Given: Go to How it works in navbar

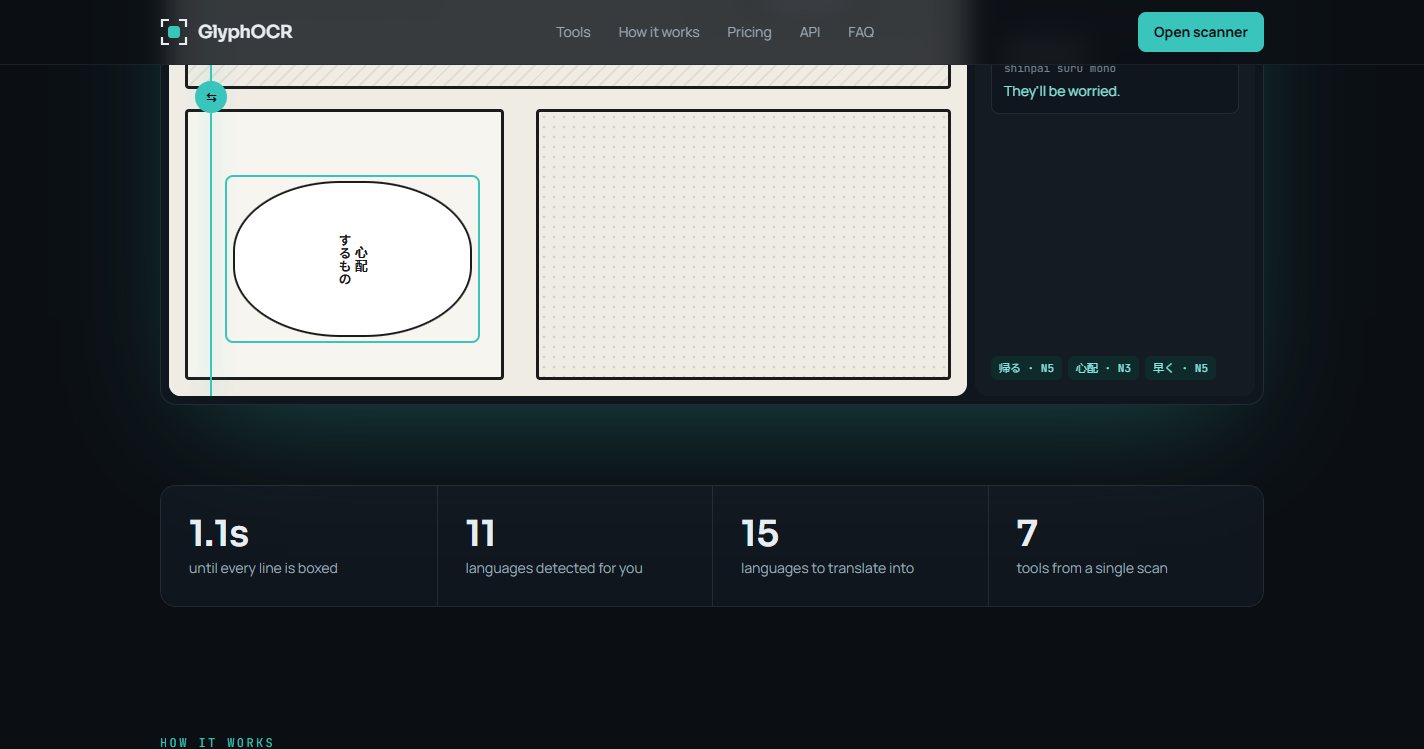Looking at the screenshot, I should click(659, 32).
